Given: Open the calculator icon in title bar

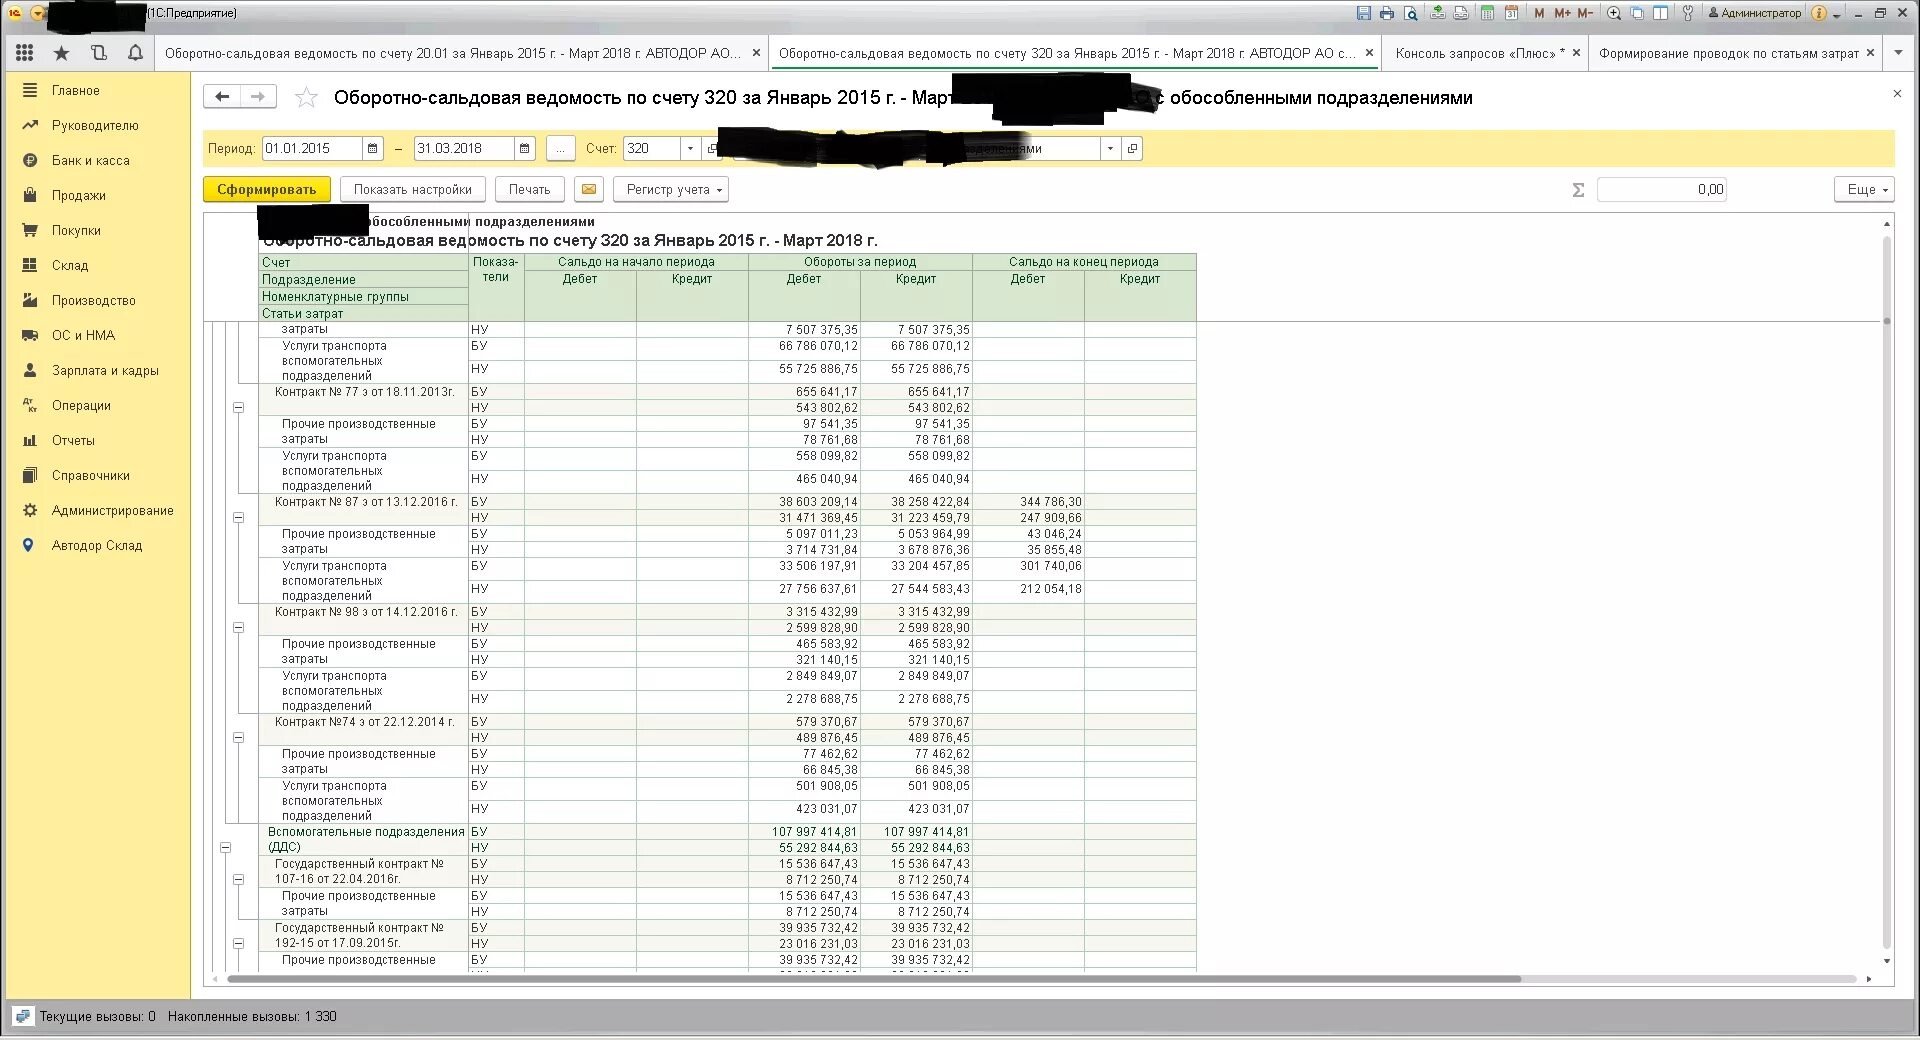Looking at the screenshot, I should 1487,13.
